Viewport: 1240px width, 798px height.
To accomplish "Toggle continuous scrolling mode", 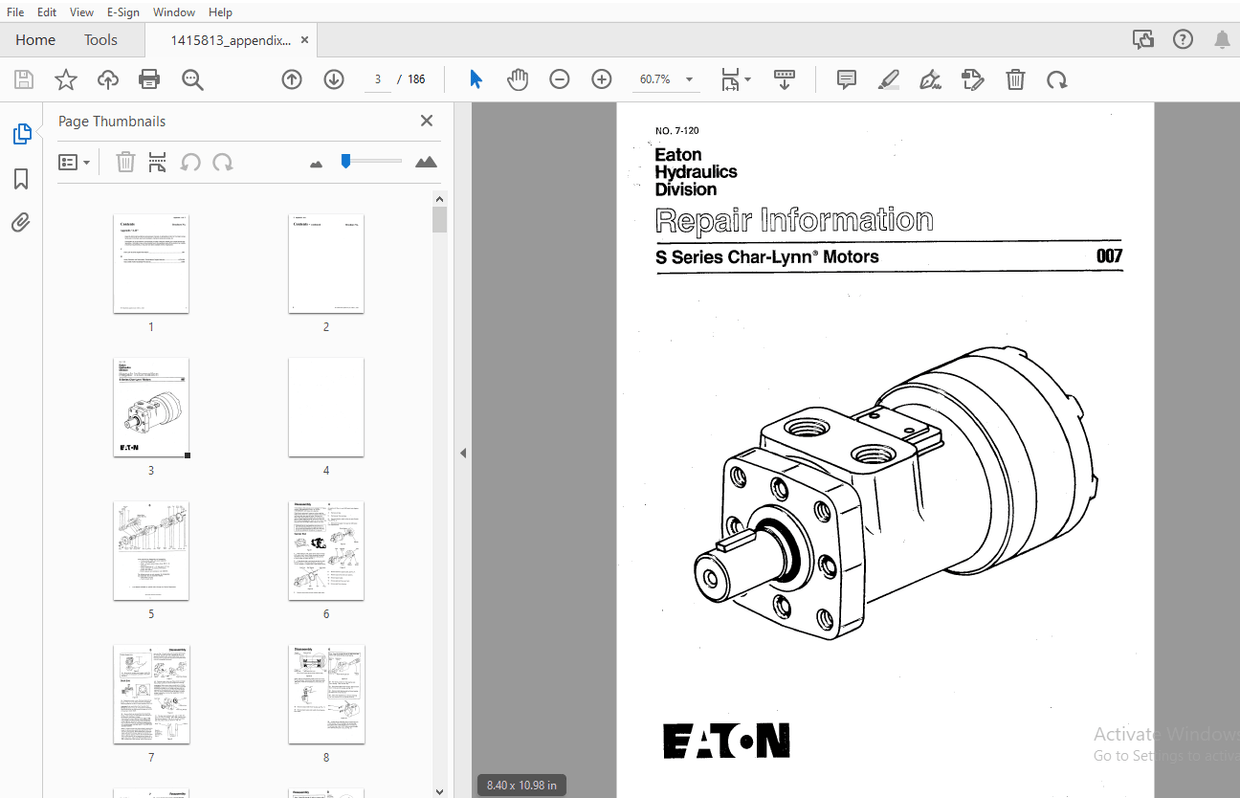I will pos(784,79).
